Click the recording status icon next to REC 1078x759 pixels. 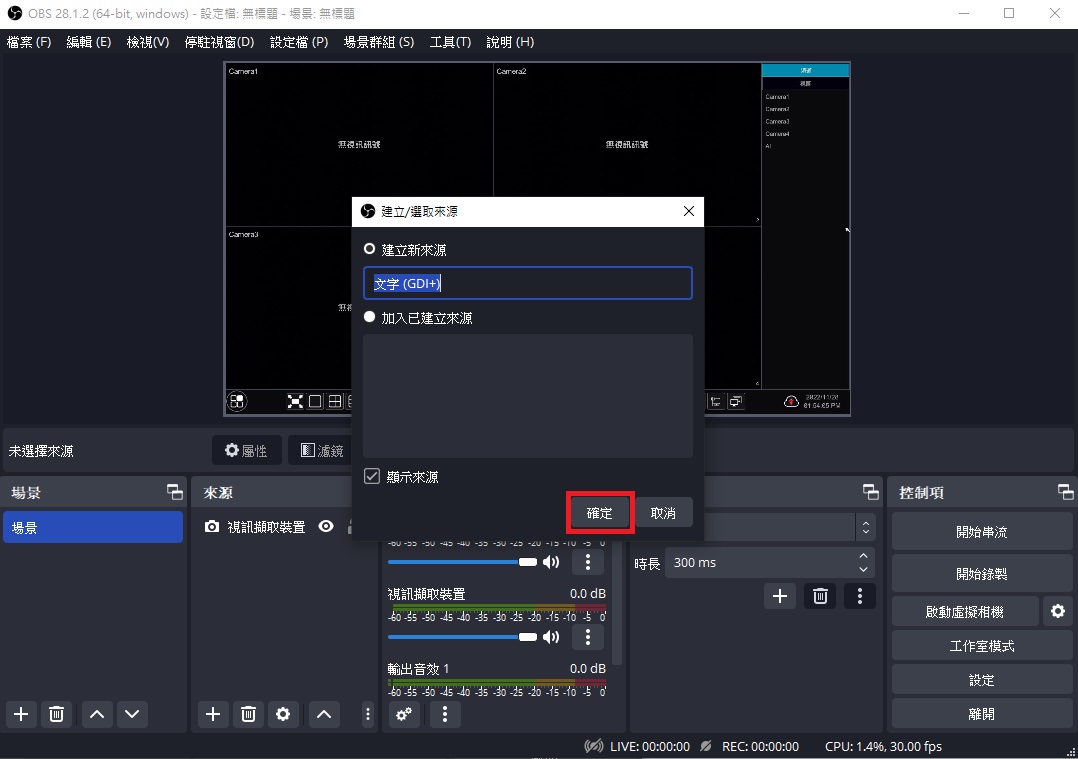coord(705,746)
